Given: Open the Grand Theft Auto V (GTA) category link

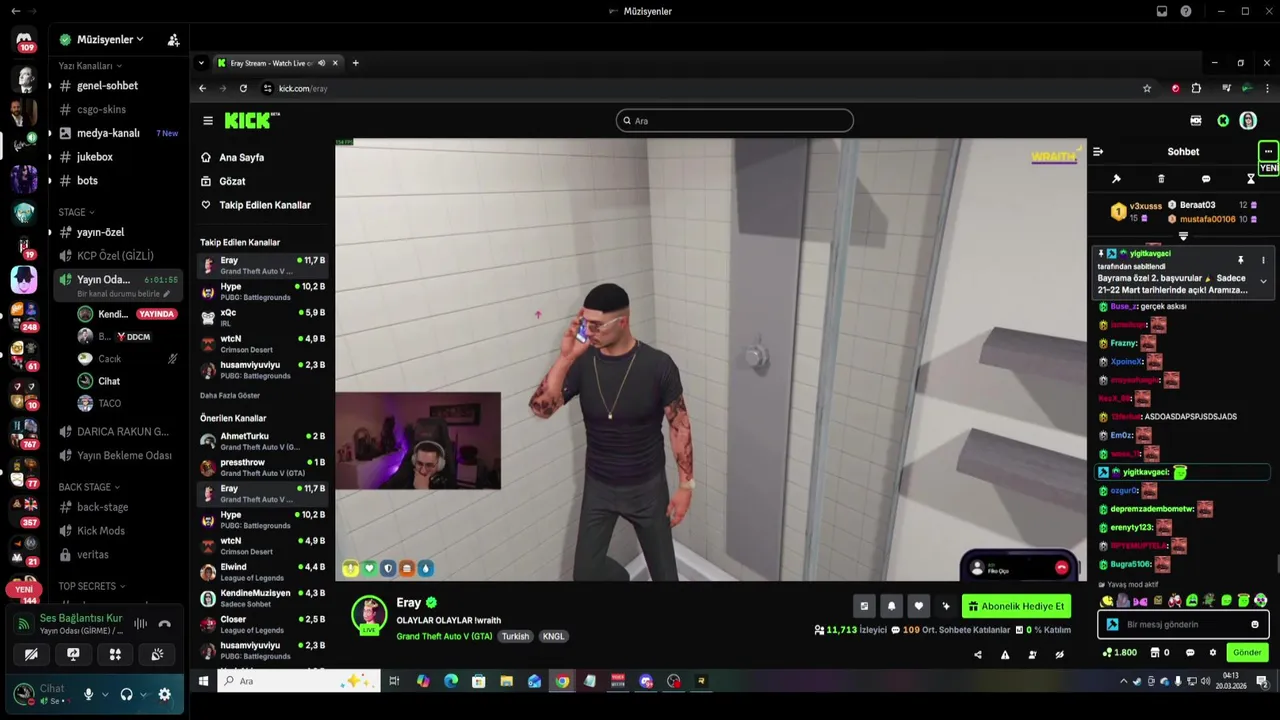Looking at the screenshot, I should coord(444,637).
